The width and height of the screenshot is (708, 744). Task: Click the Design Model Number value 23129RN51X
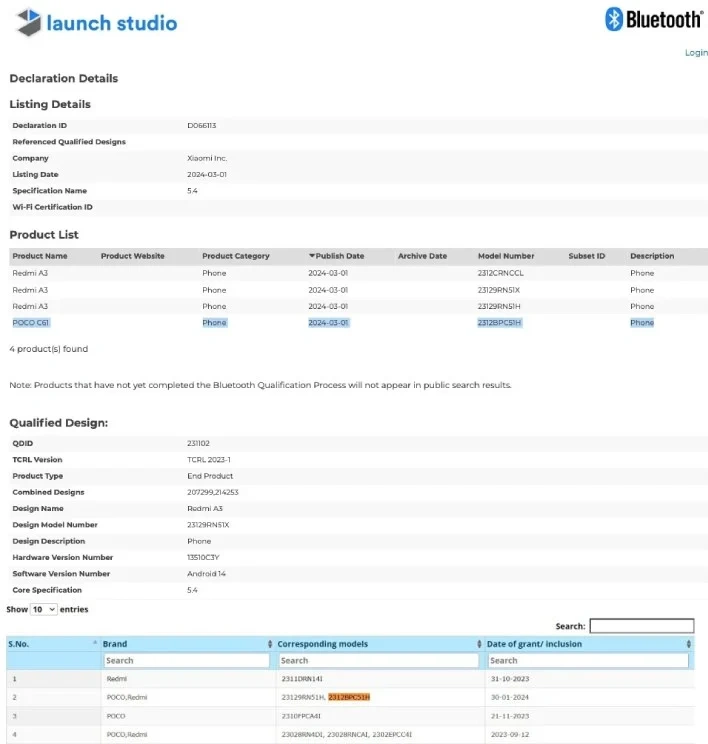click(x=208, y=525)
